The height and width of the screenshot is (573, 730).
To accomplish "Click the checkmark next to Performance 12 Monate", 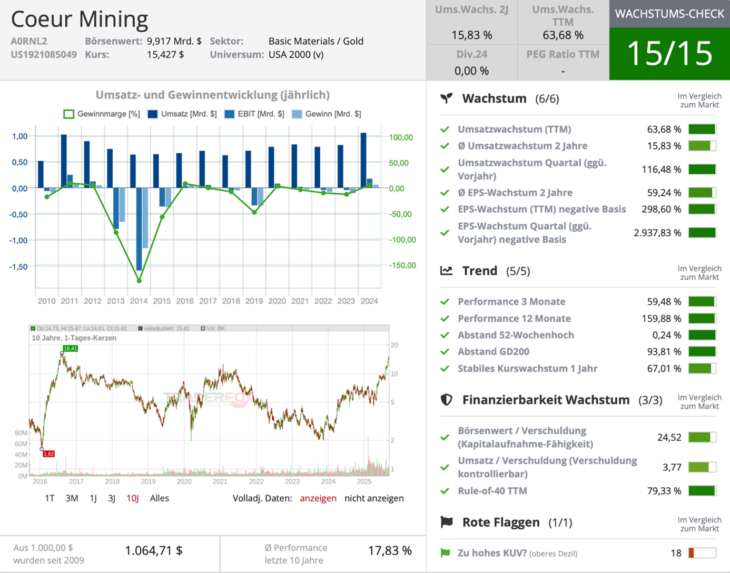I will pos(445,318).
